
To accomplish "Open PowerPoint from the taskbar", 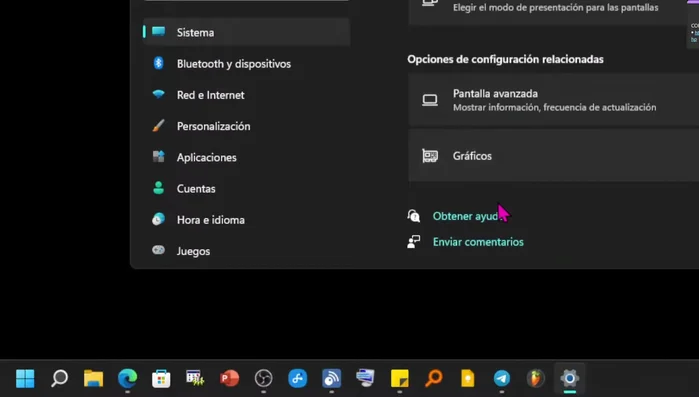I will tap(229, 378).
